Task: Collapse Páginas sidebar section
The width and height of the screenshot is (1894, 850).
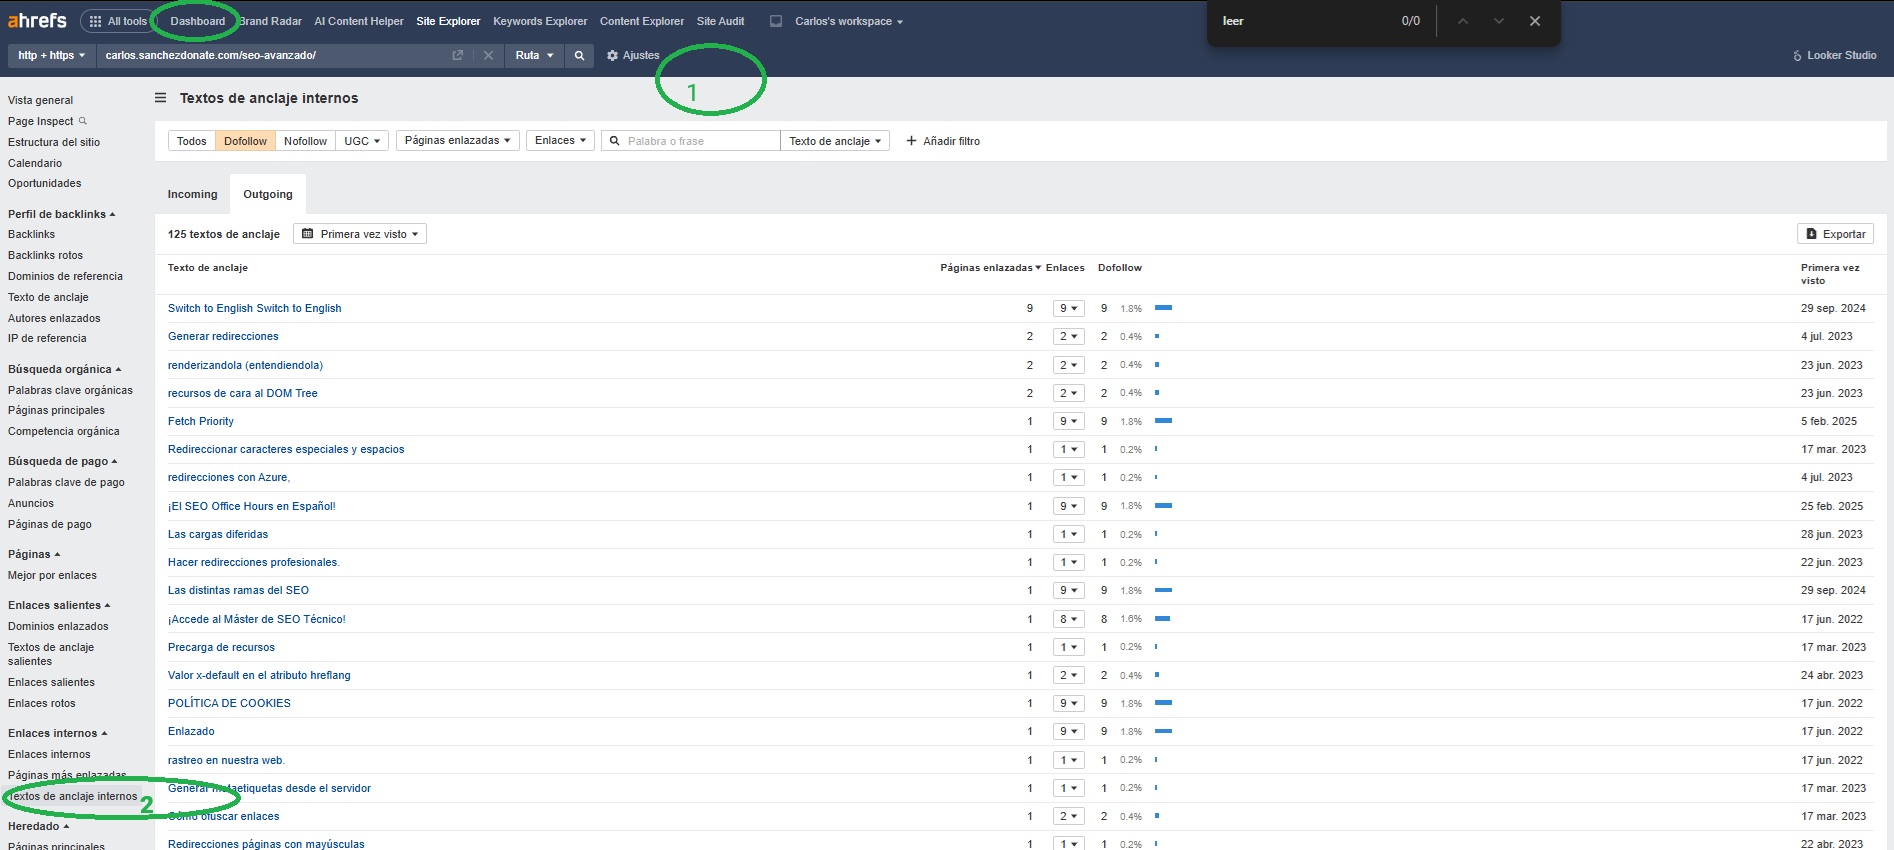Action: 34,554
